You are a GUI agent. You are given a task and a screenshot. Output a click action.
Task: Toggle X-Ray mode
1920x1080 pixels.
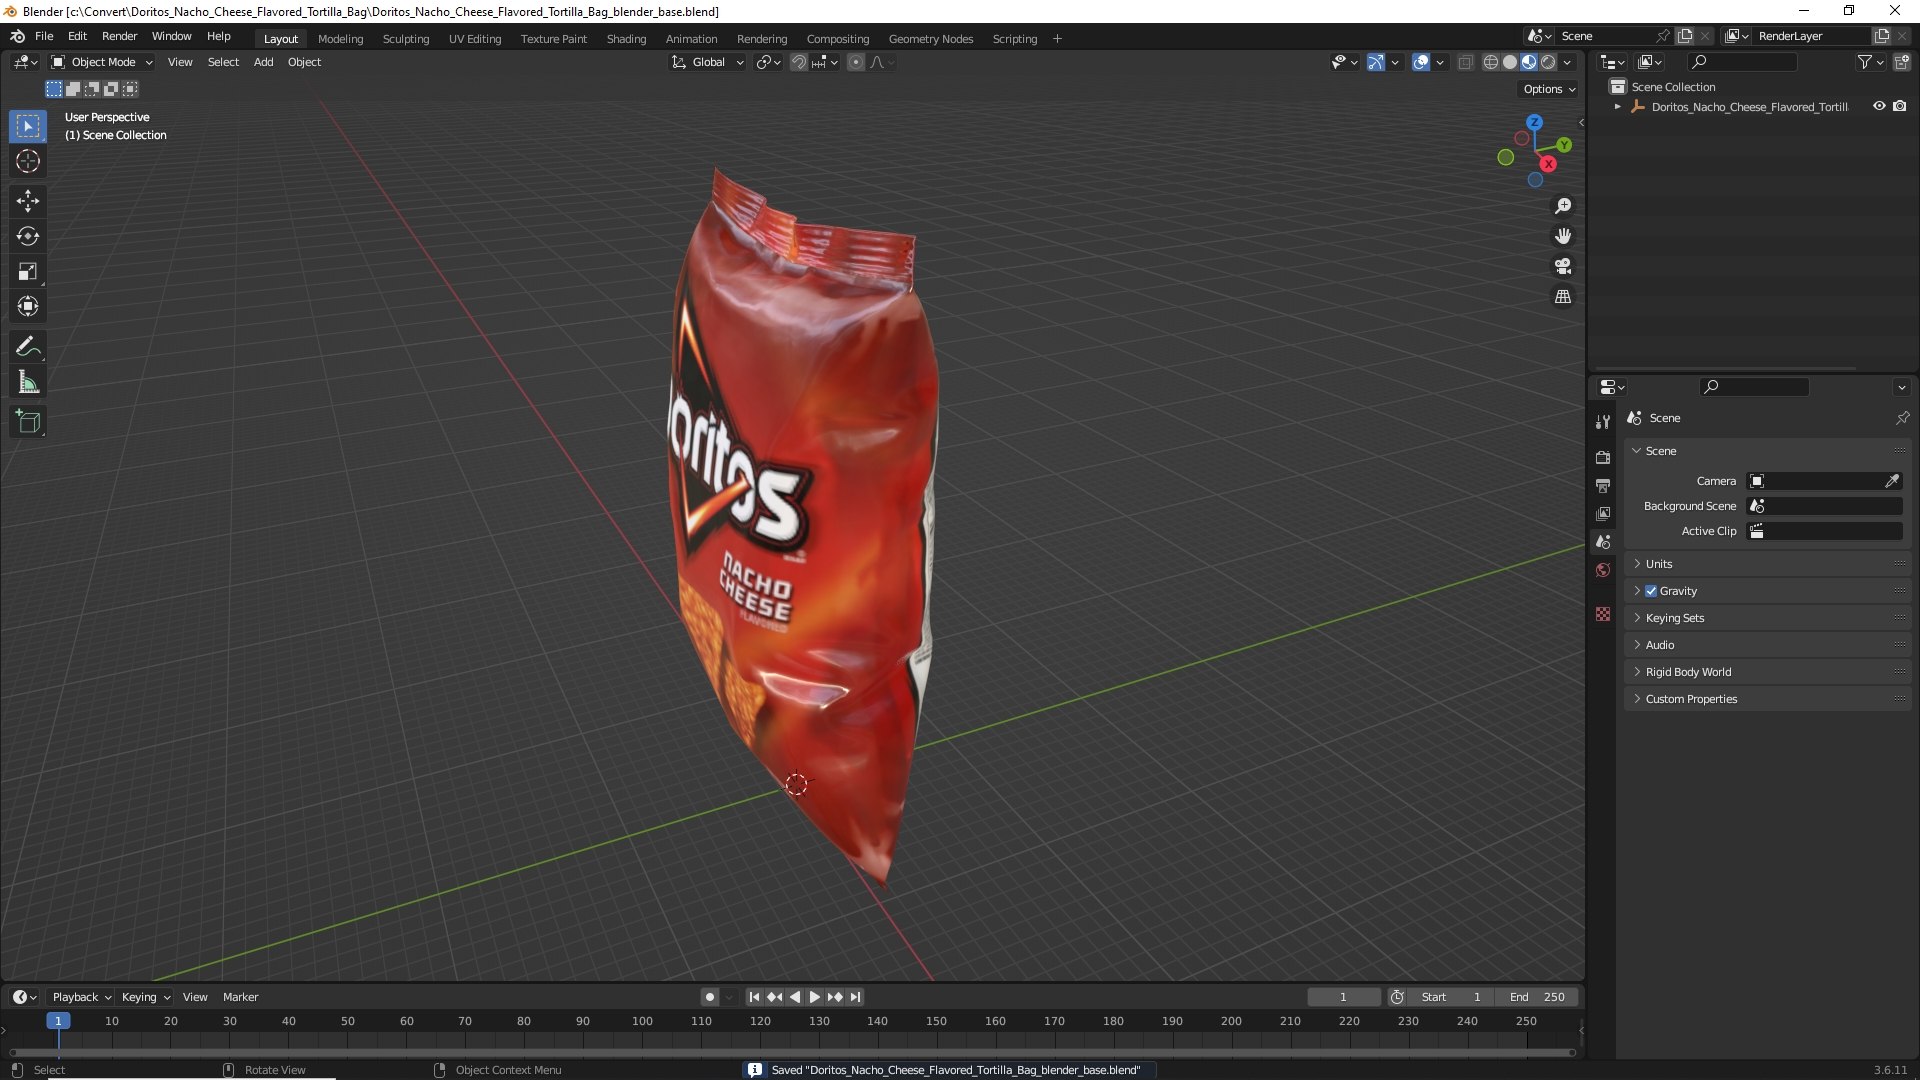point(1465,62)
